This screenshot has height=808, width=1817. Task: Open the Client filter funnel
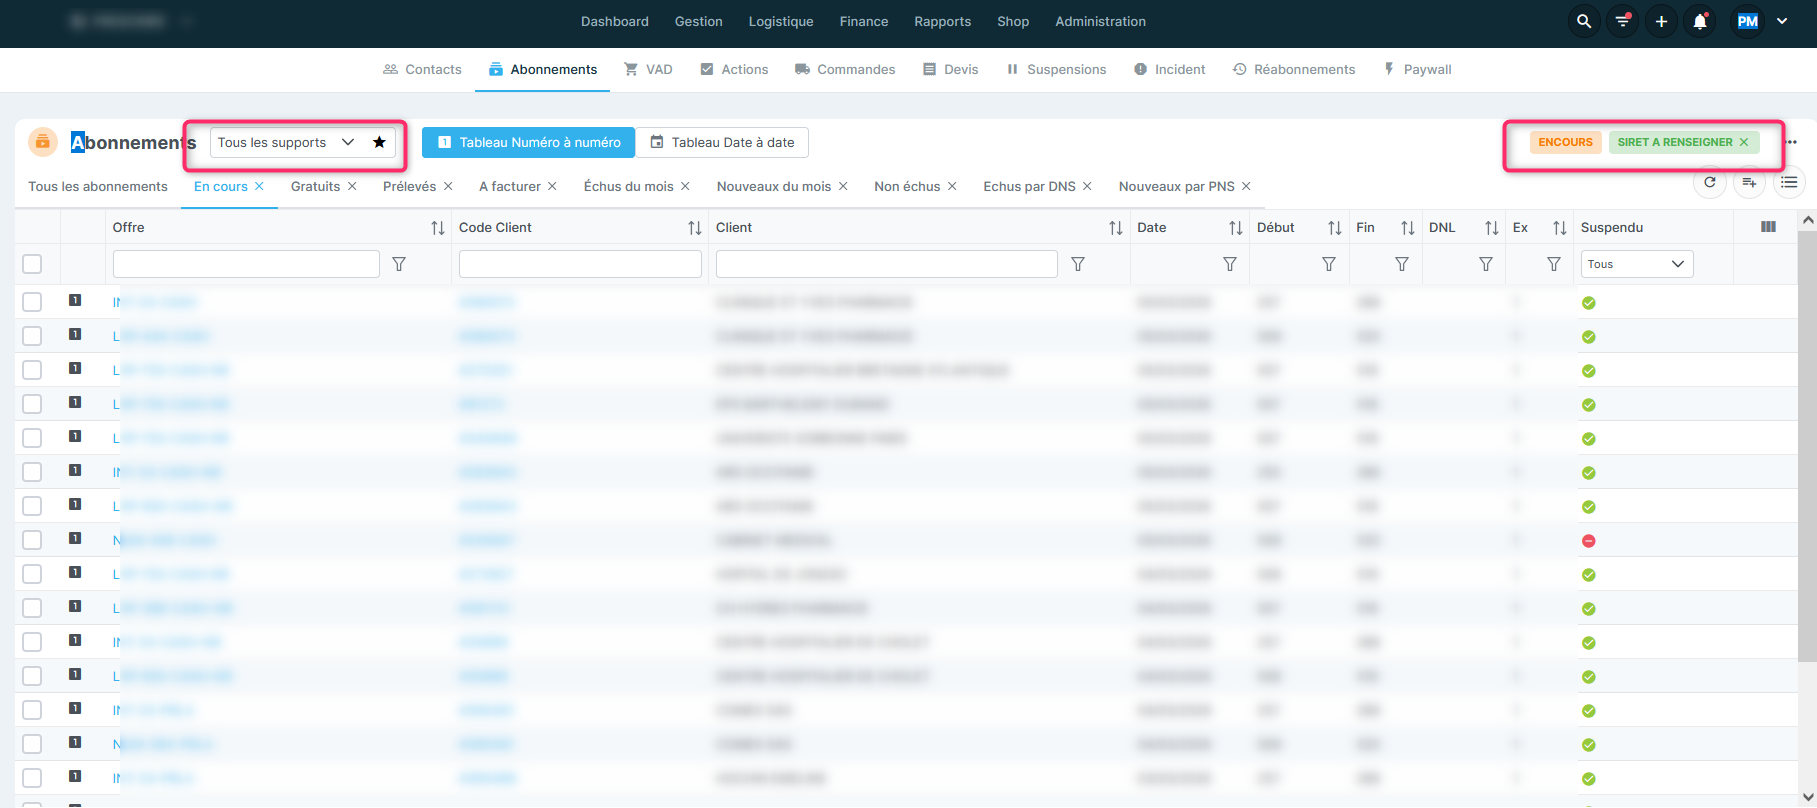tap(1078, 264)
